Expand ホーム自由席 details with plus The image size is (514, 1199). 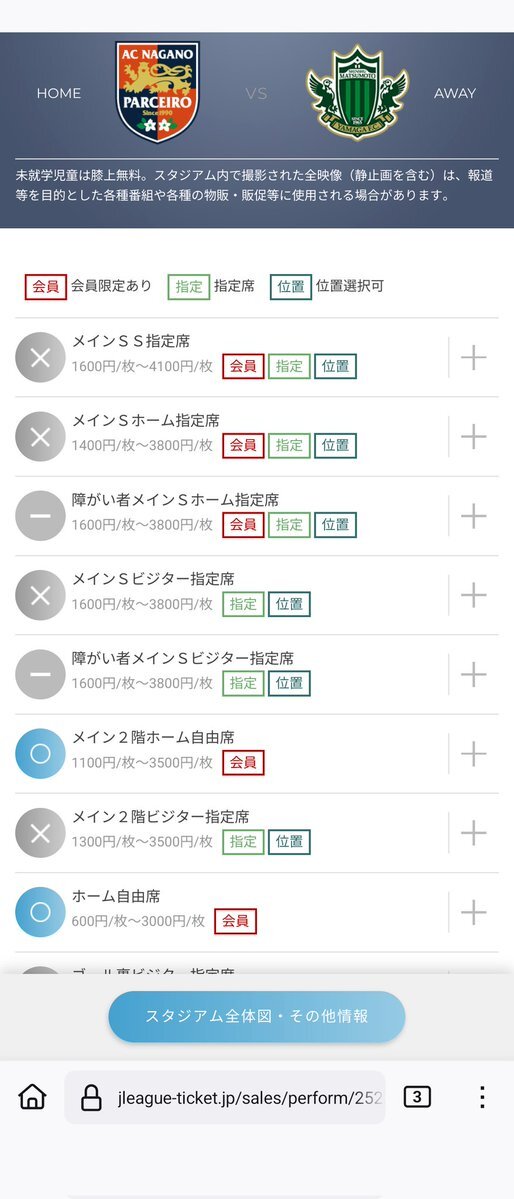(x=473, y=911)
